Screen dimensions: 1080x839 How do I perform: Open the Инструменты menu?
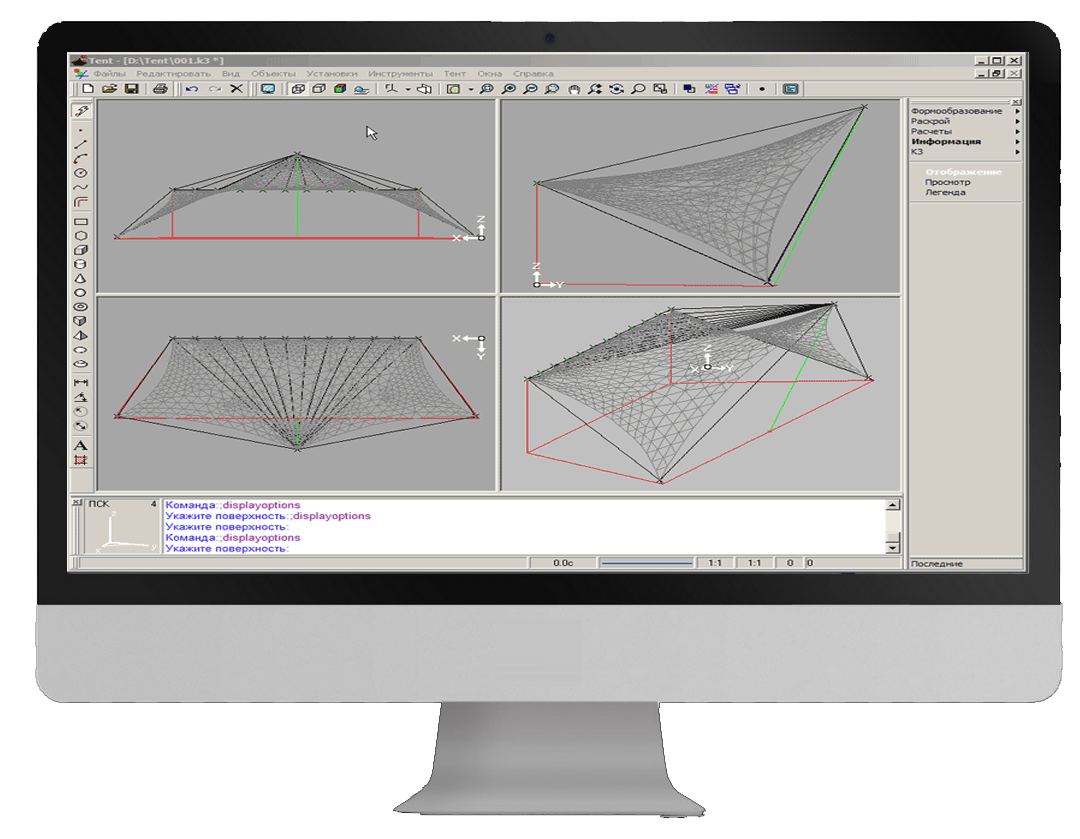pyautogui.click(x=400, y=74)
